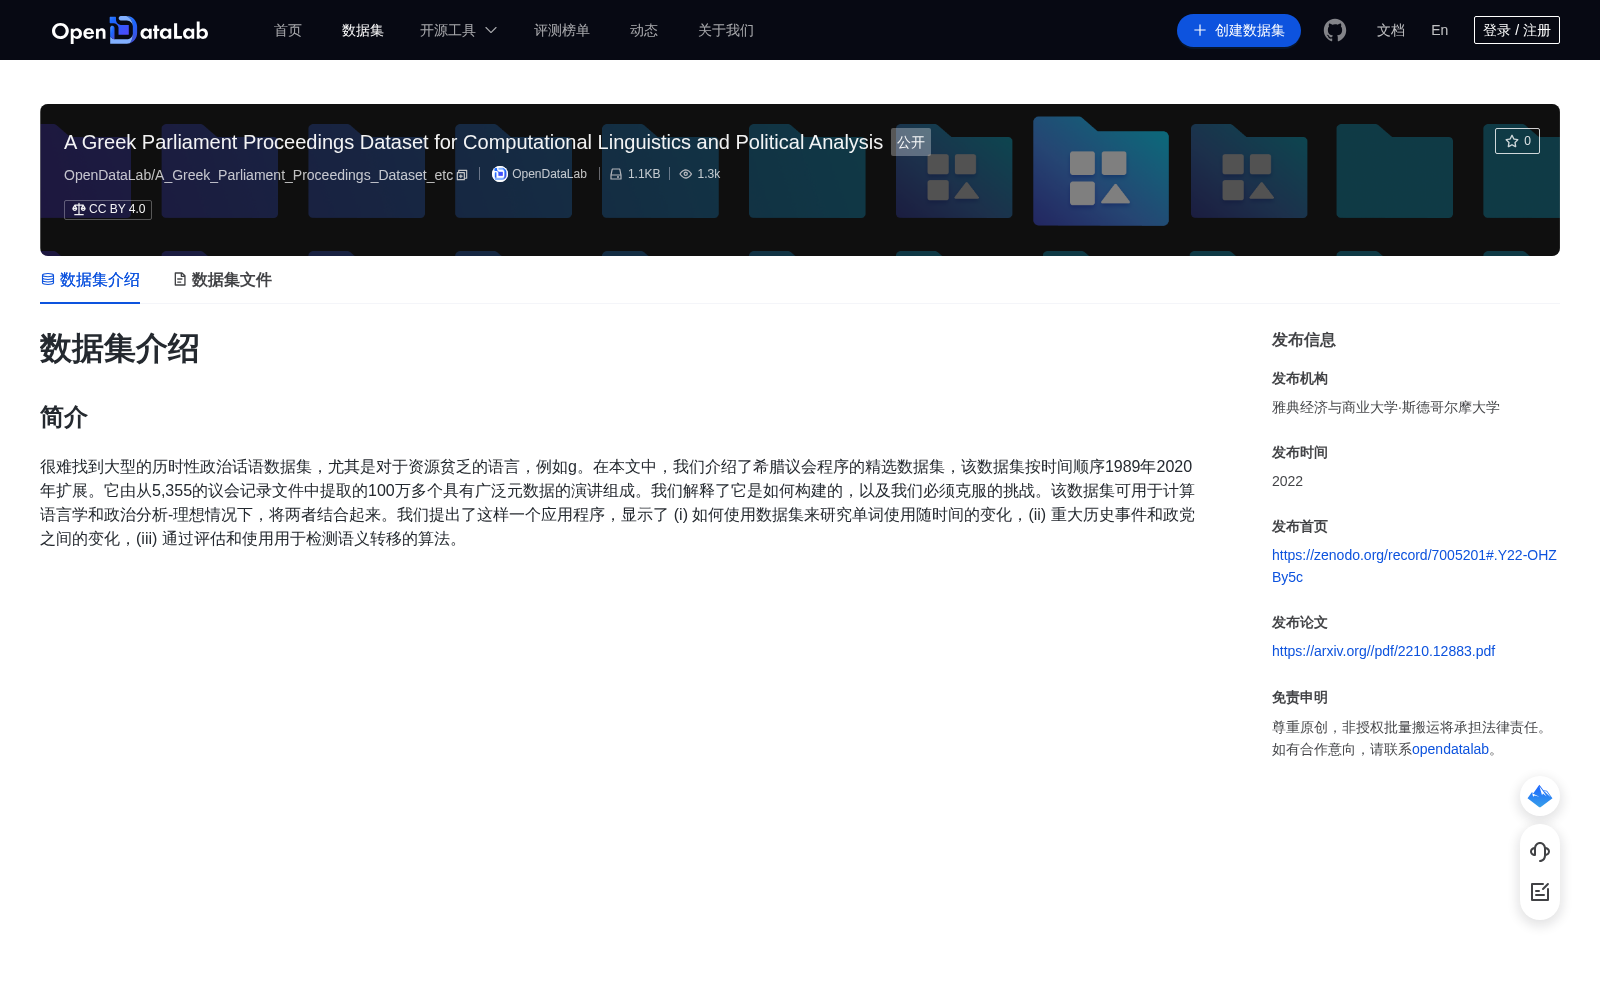Star this dataset
This screenshot has width=1600, height=1000.
point(1517,141)
